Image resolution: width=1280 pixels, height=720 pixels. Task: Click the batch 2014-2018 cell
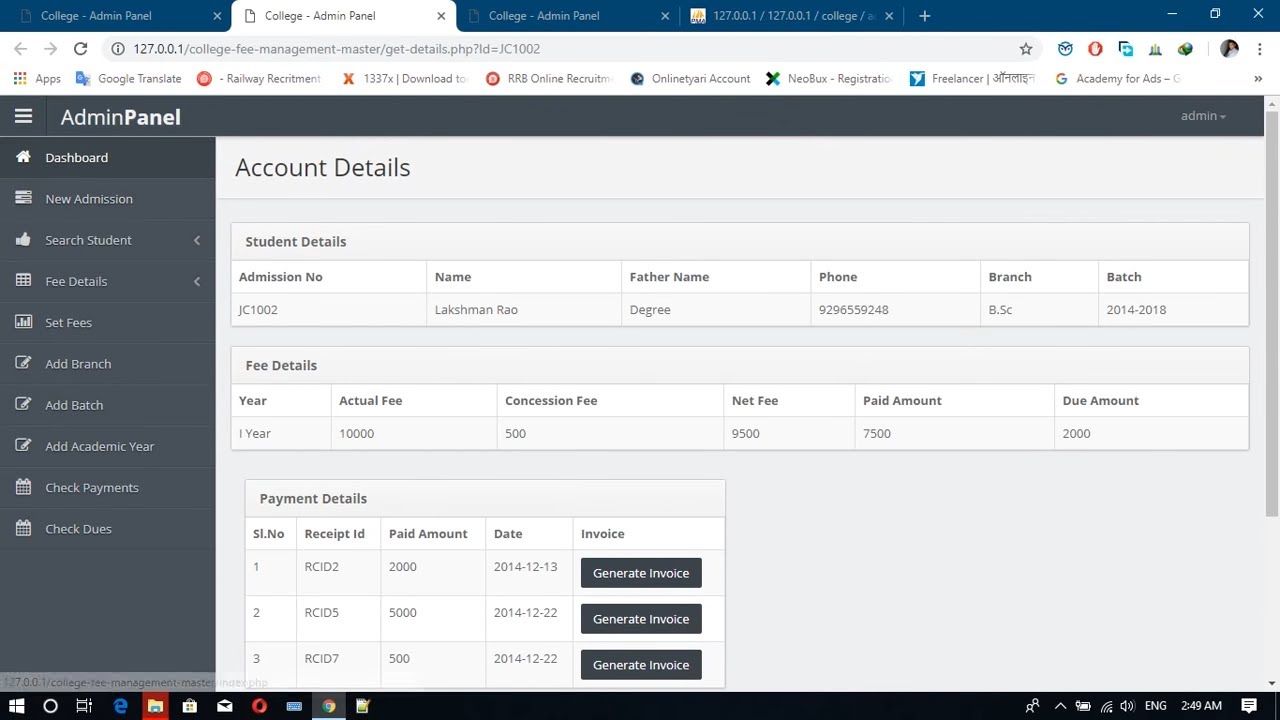[x=1173, y=310]
